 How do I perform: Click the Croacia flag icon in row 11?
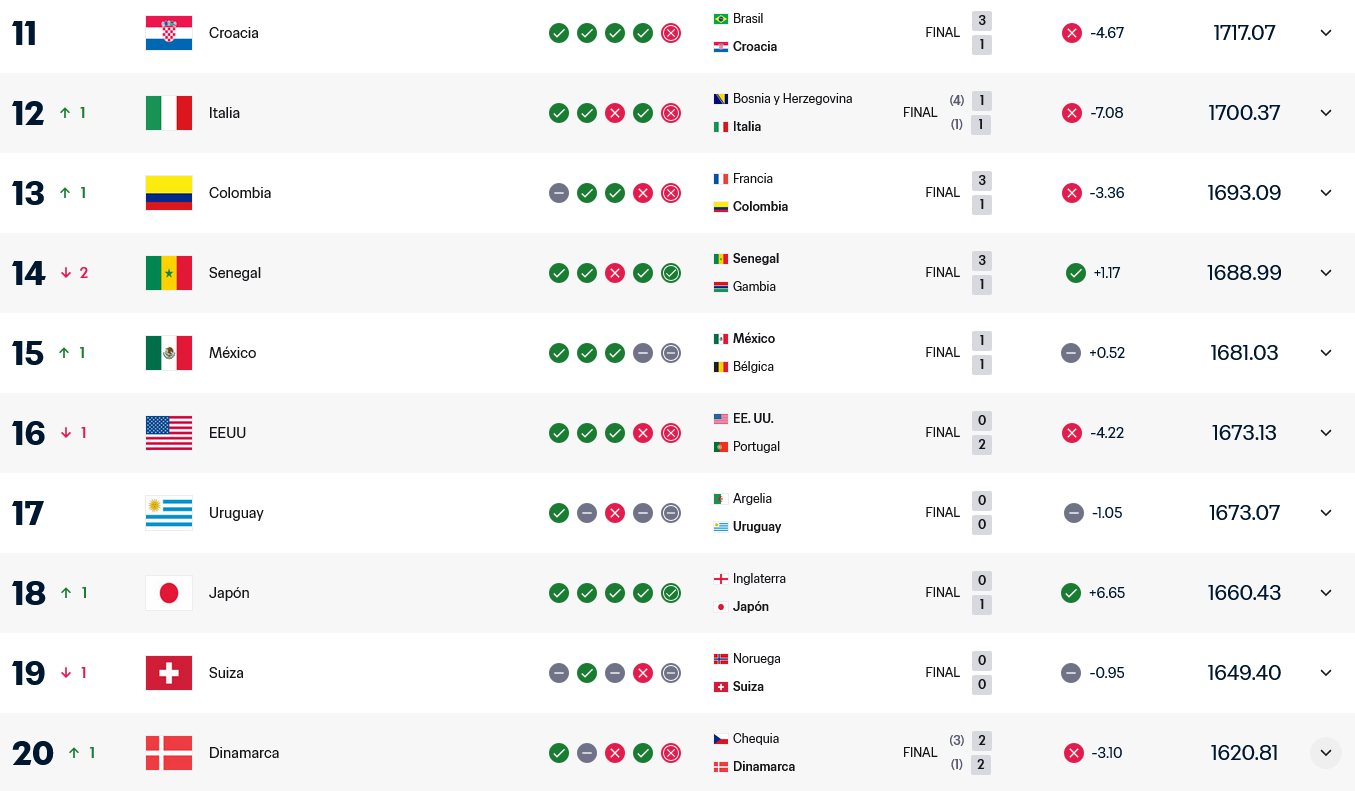coord(168,33)
